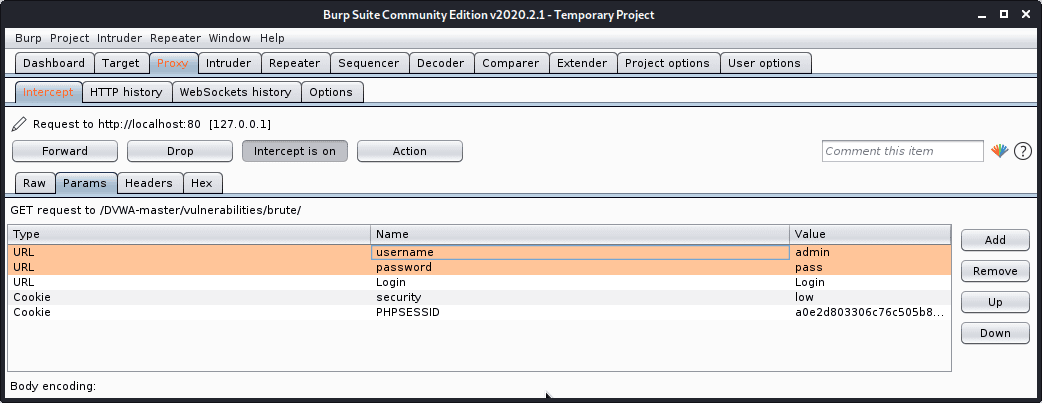The height and width of the screenshot is (403, 1042).
Task: Switch to the Dashboard tab
Action: click(x=54, y=63)
